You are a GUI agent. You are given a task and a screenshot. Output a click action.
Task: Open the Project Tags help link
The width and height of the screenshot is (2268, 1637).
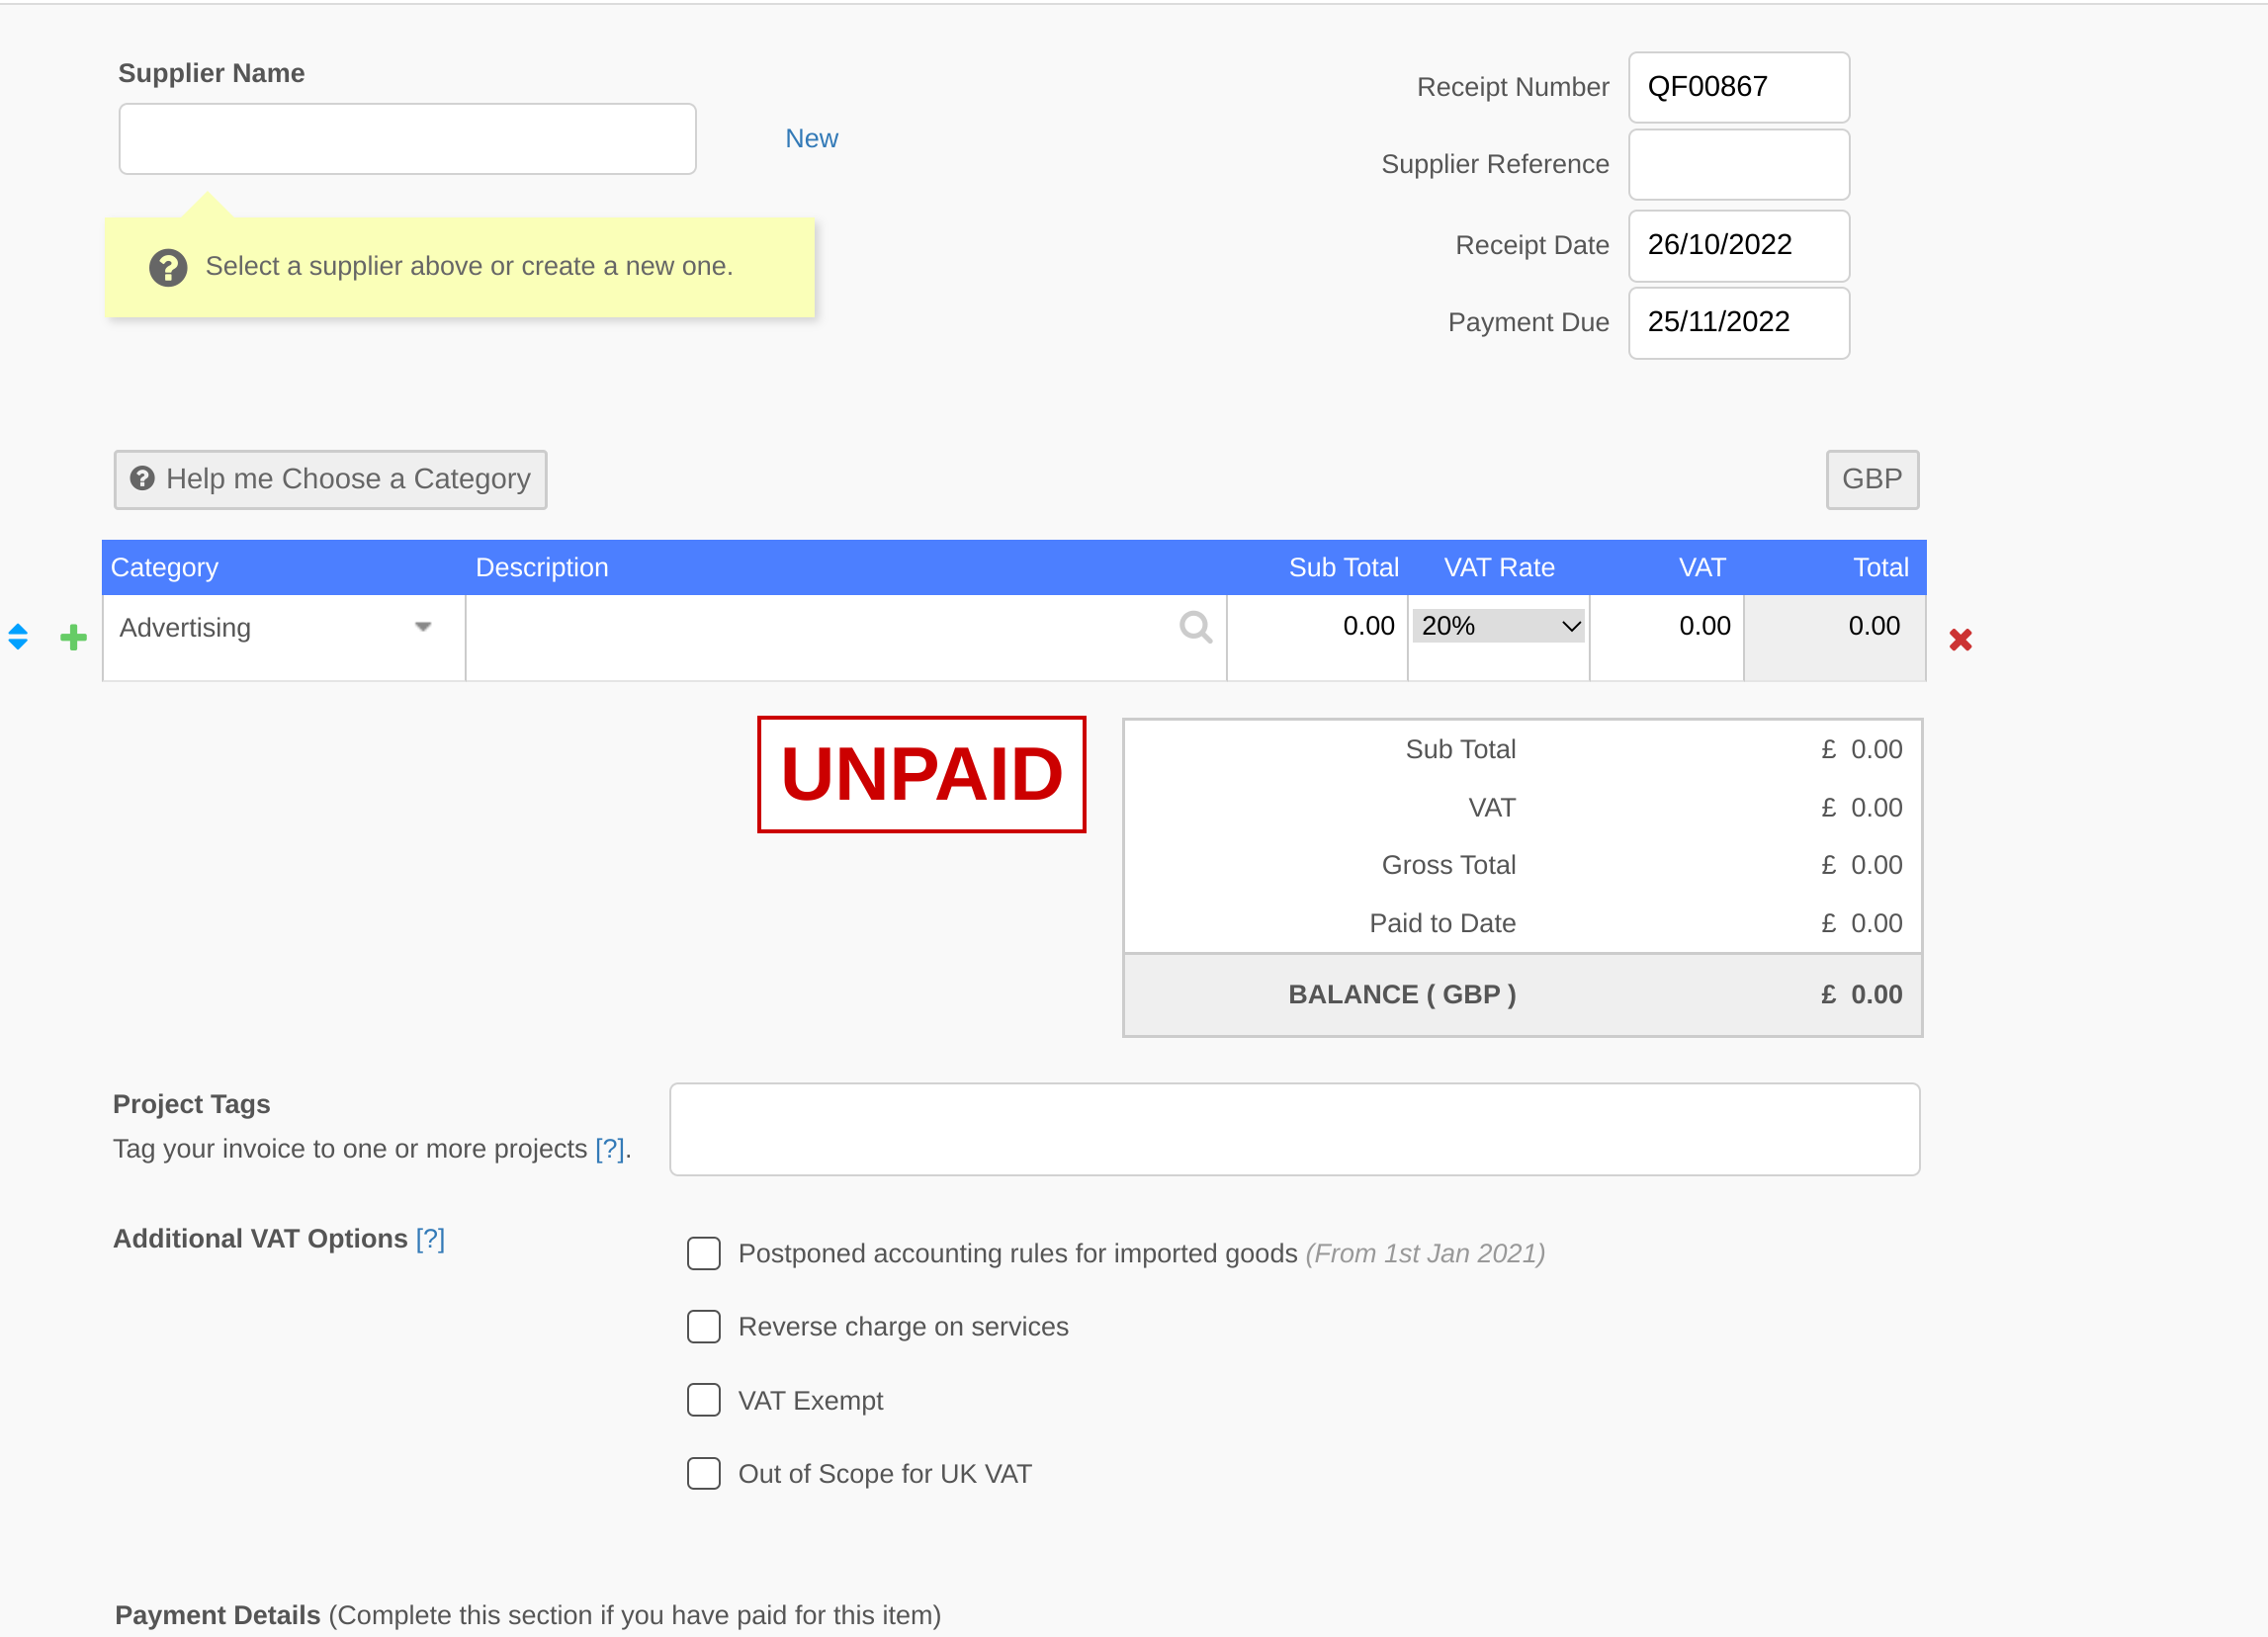coord(609,1148)
